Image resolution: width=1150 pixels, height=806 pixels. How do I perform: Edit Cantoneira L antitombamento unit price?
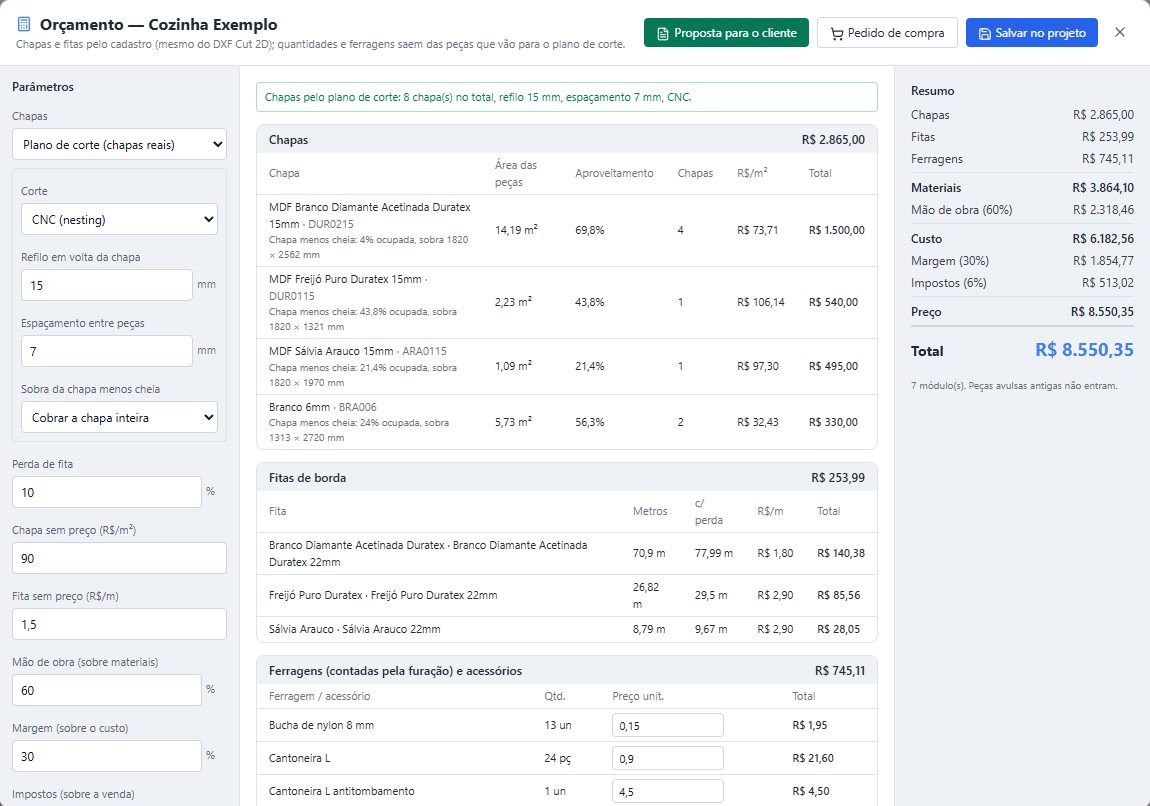tap(667, 791)
